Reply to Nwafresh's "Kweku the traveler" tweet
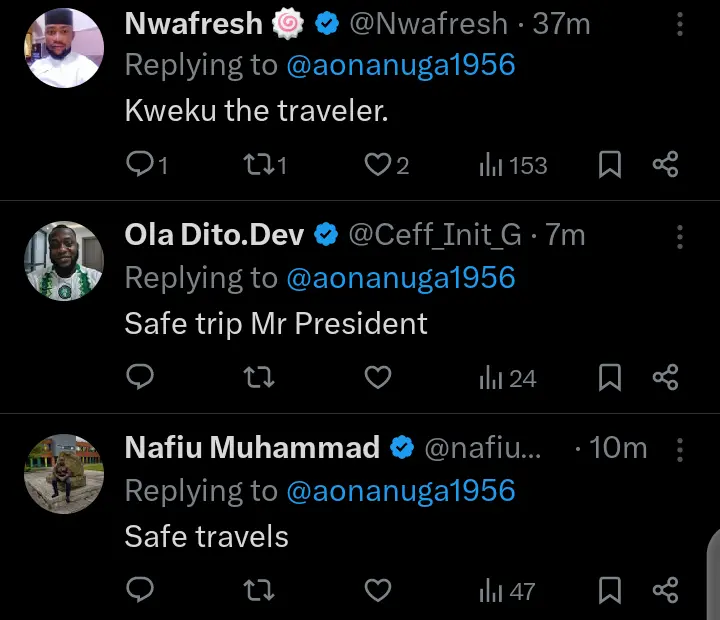 [140, 165]
